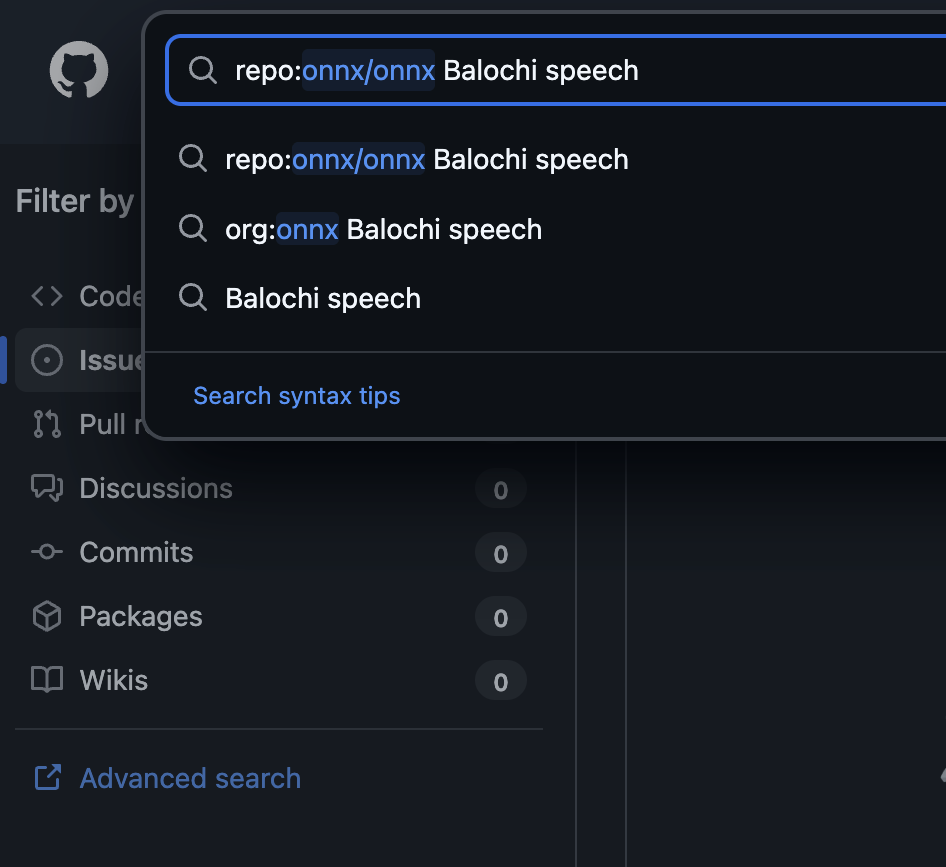The image size is (946, 867).
Task: Open Search syntax tips link
Action: click(297, 396)
